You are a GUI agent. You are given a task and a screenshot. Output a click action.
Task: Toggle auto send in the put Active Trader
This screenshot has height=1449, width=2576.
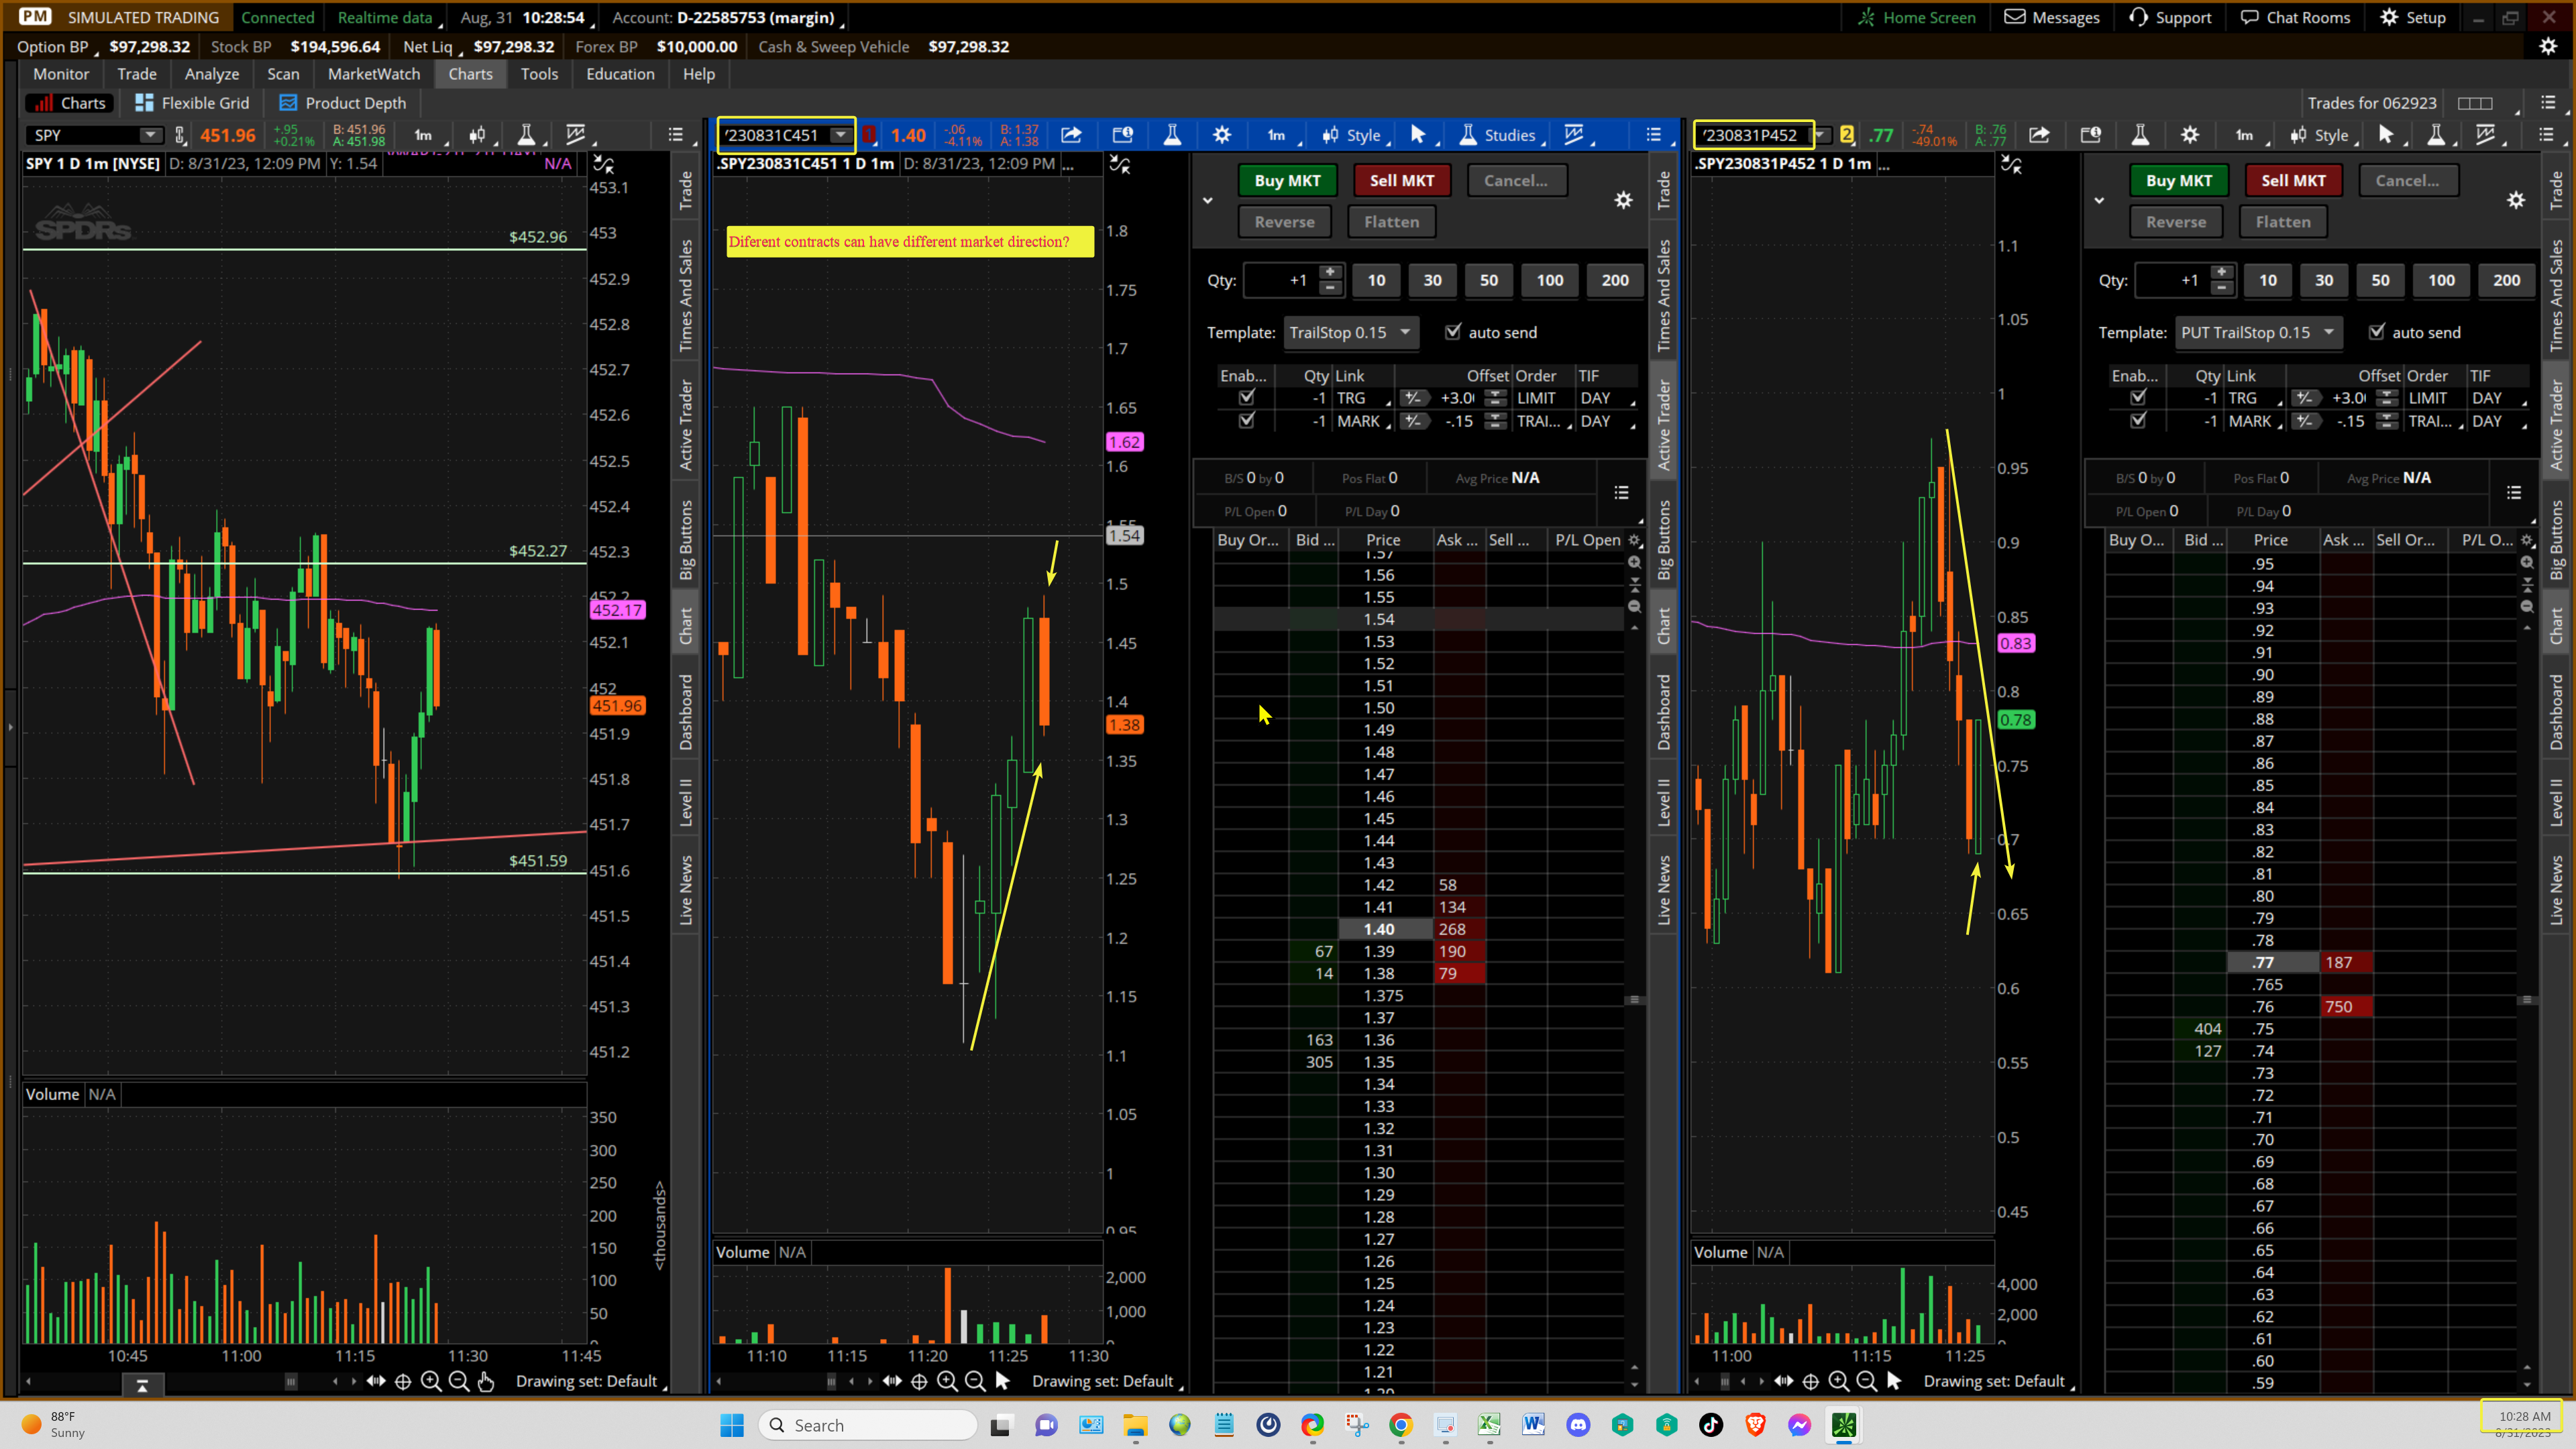click(2377, 332)
